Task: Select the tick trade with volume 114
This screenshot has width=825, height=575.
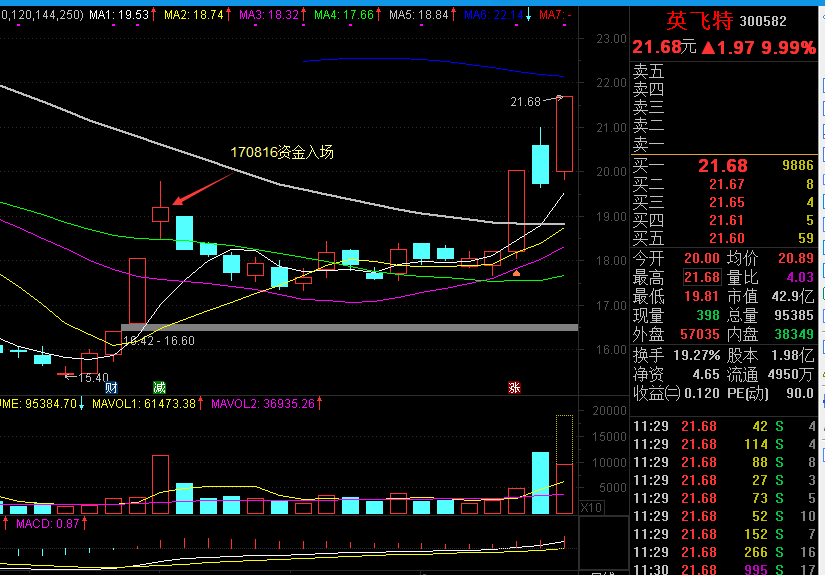Action: point(724,444)
